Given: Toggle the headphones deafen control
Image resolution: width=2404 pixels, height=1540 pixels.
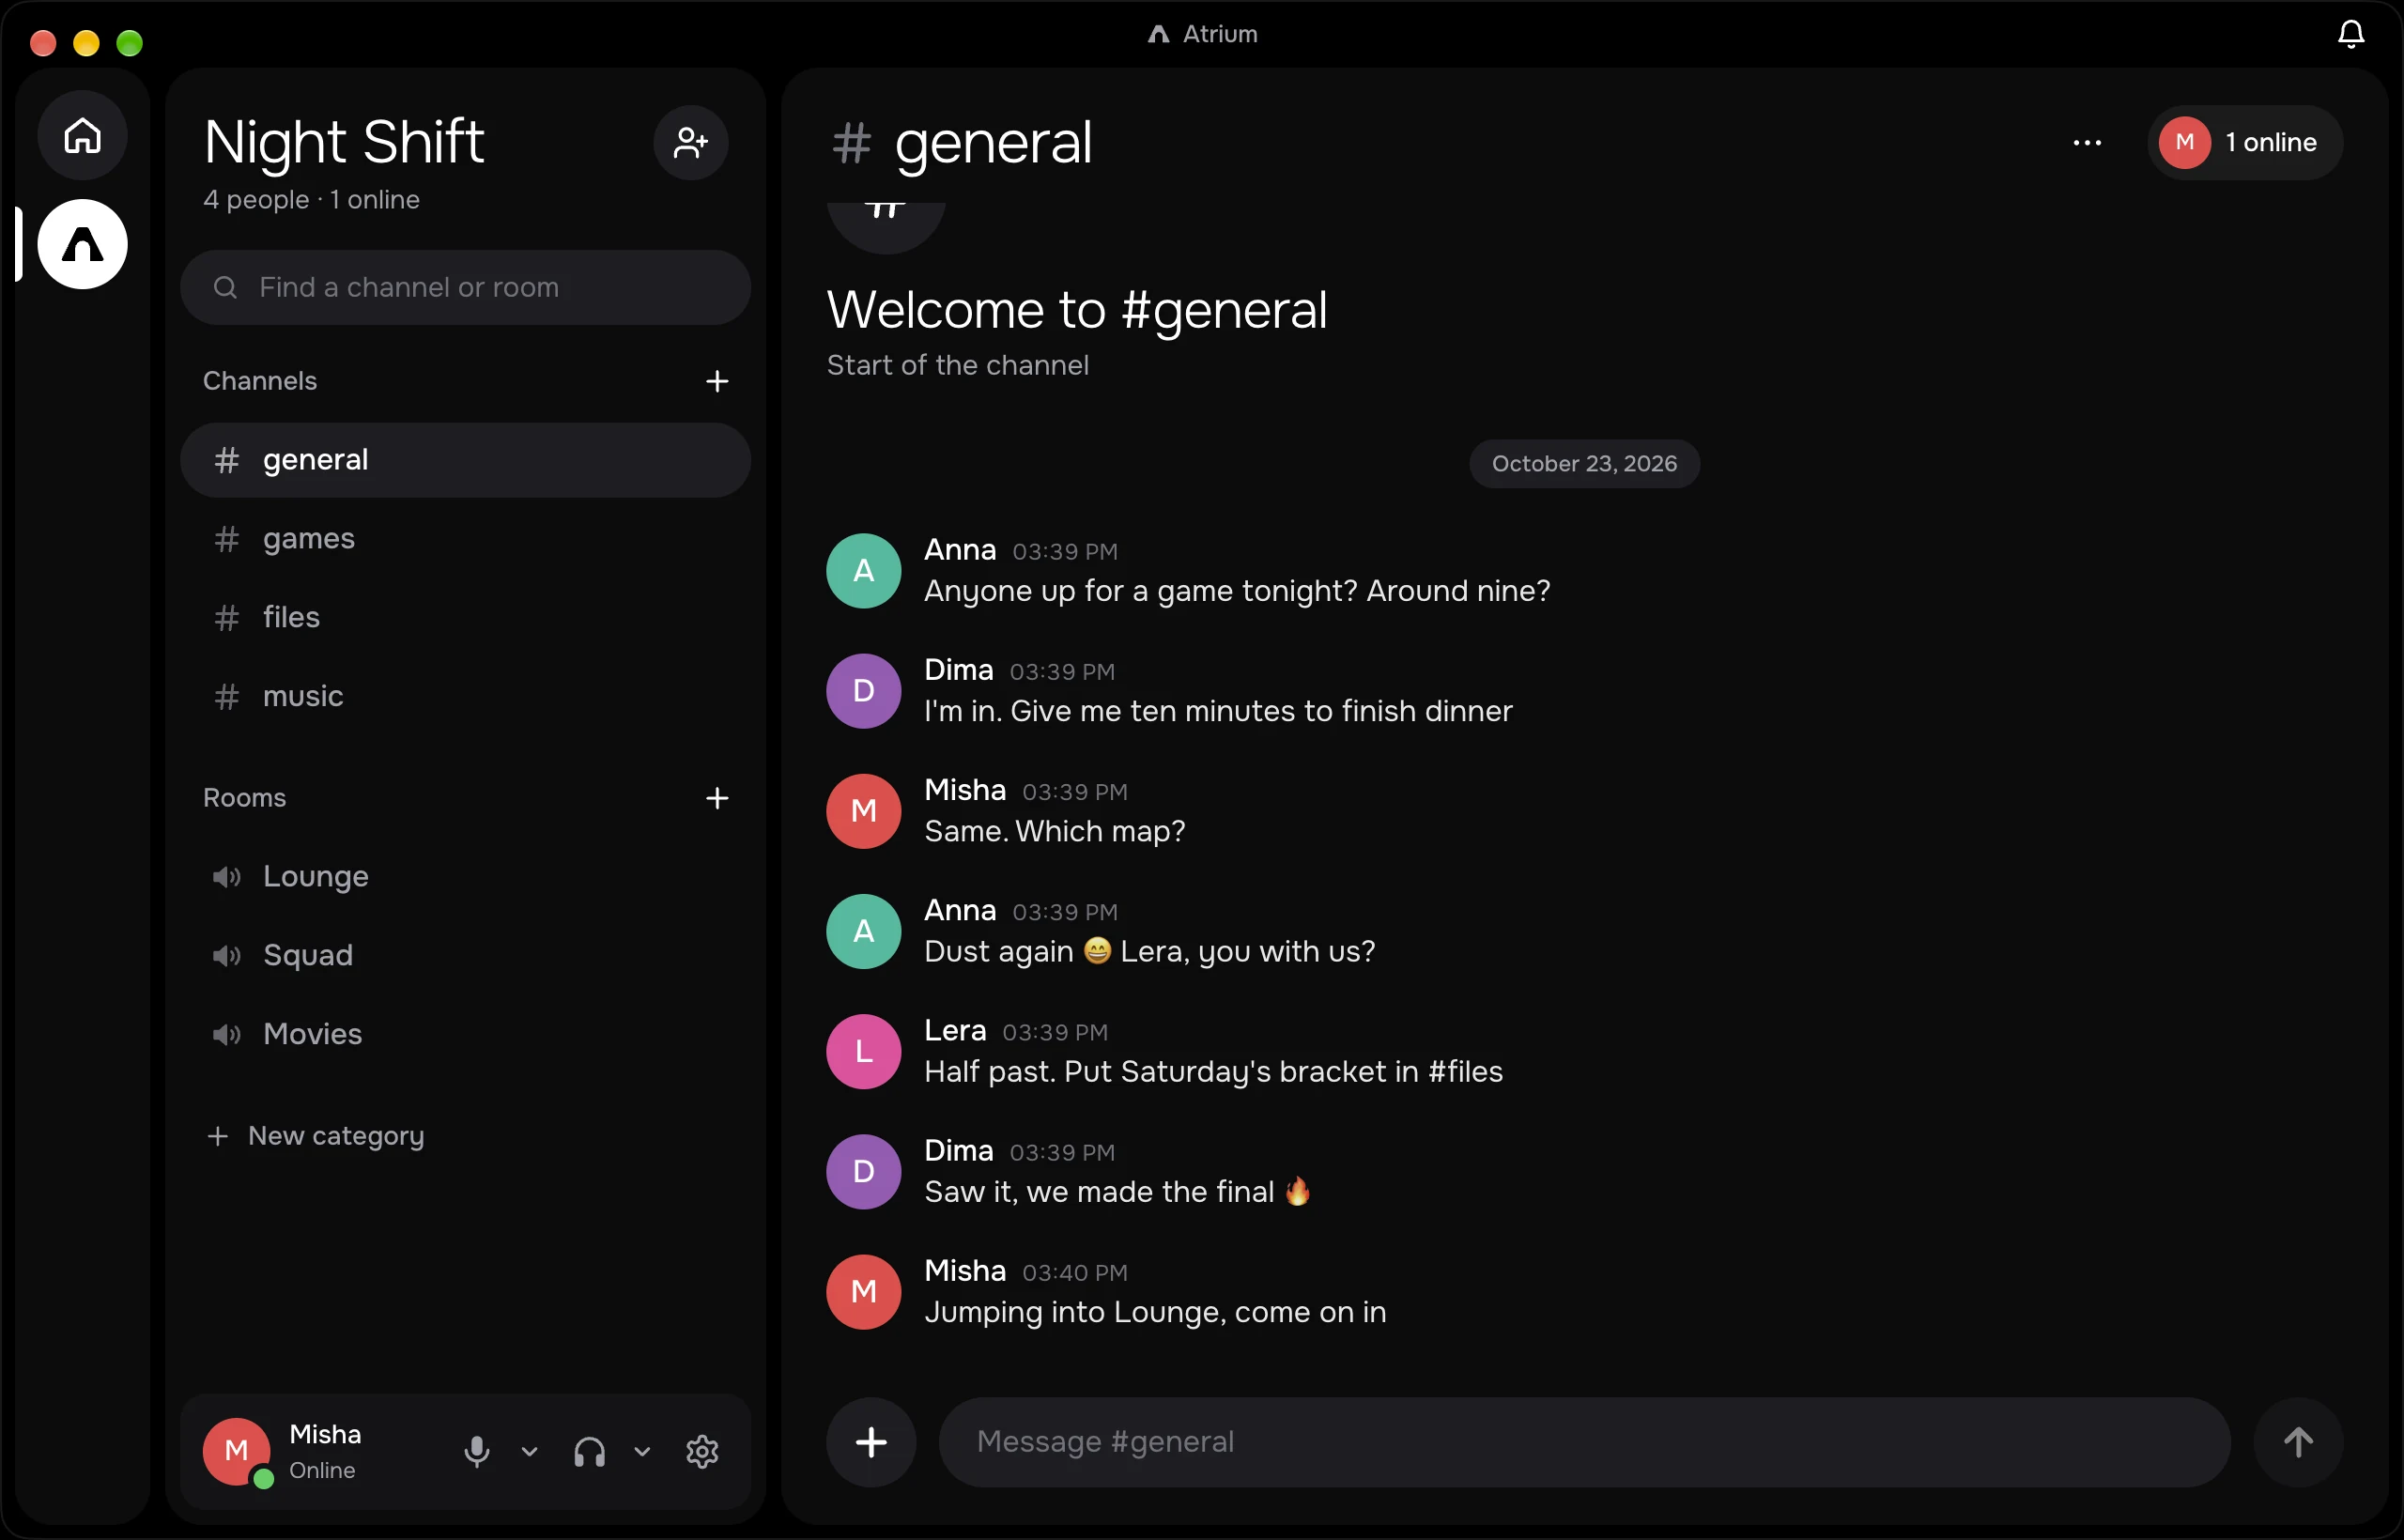Looking at the screenshot, I should (589, 1451).
